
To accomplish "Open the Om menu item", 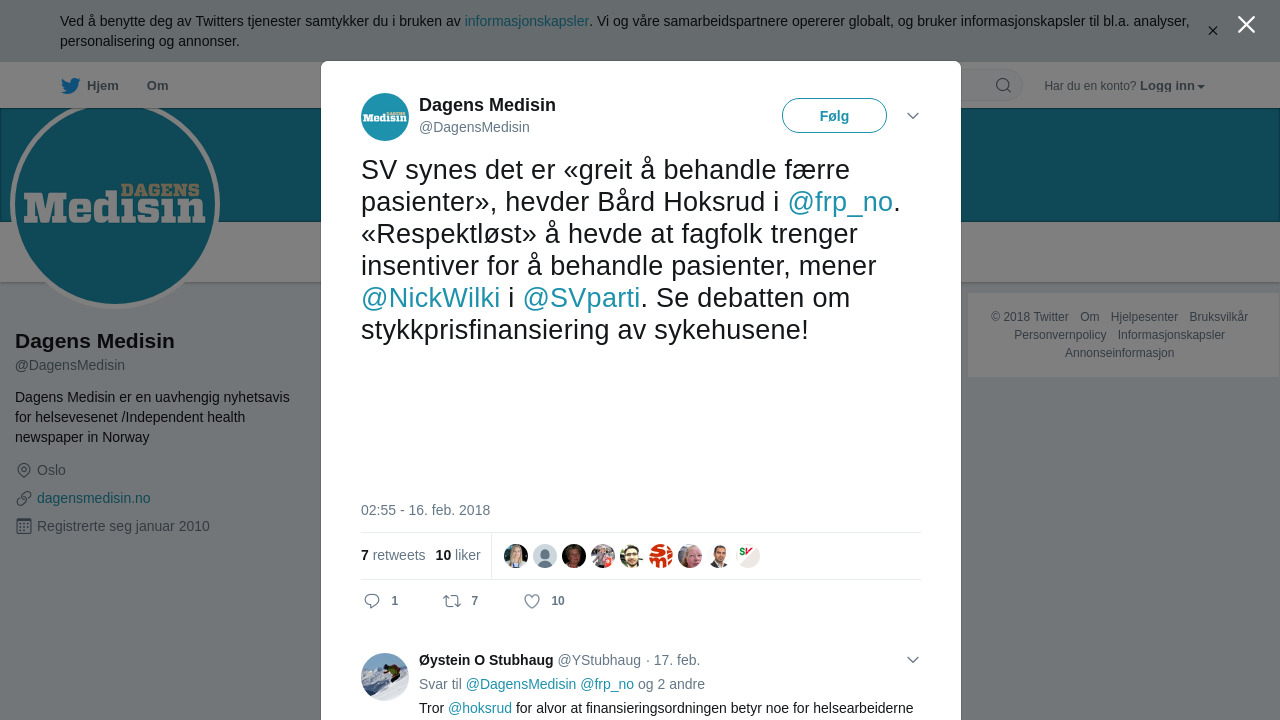I will point(157,86).
